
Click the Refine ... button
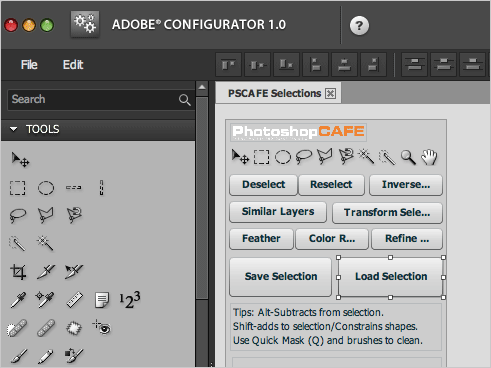[x=407, y=239]
